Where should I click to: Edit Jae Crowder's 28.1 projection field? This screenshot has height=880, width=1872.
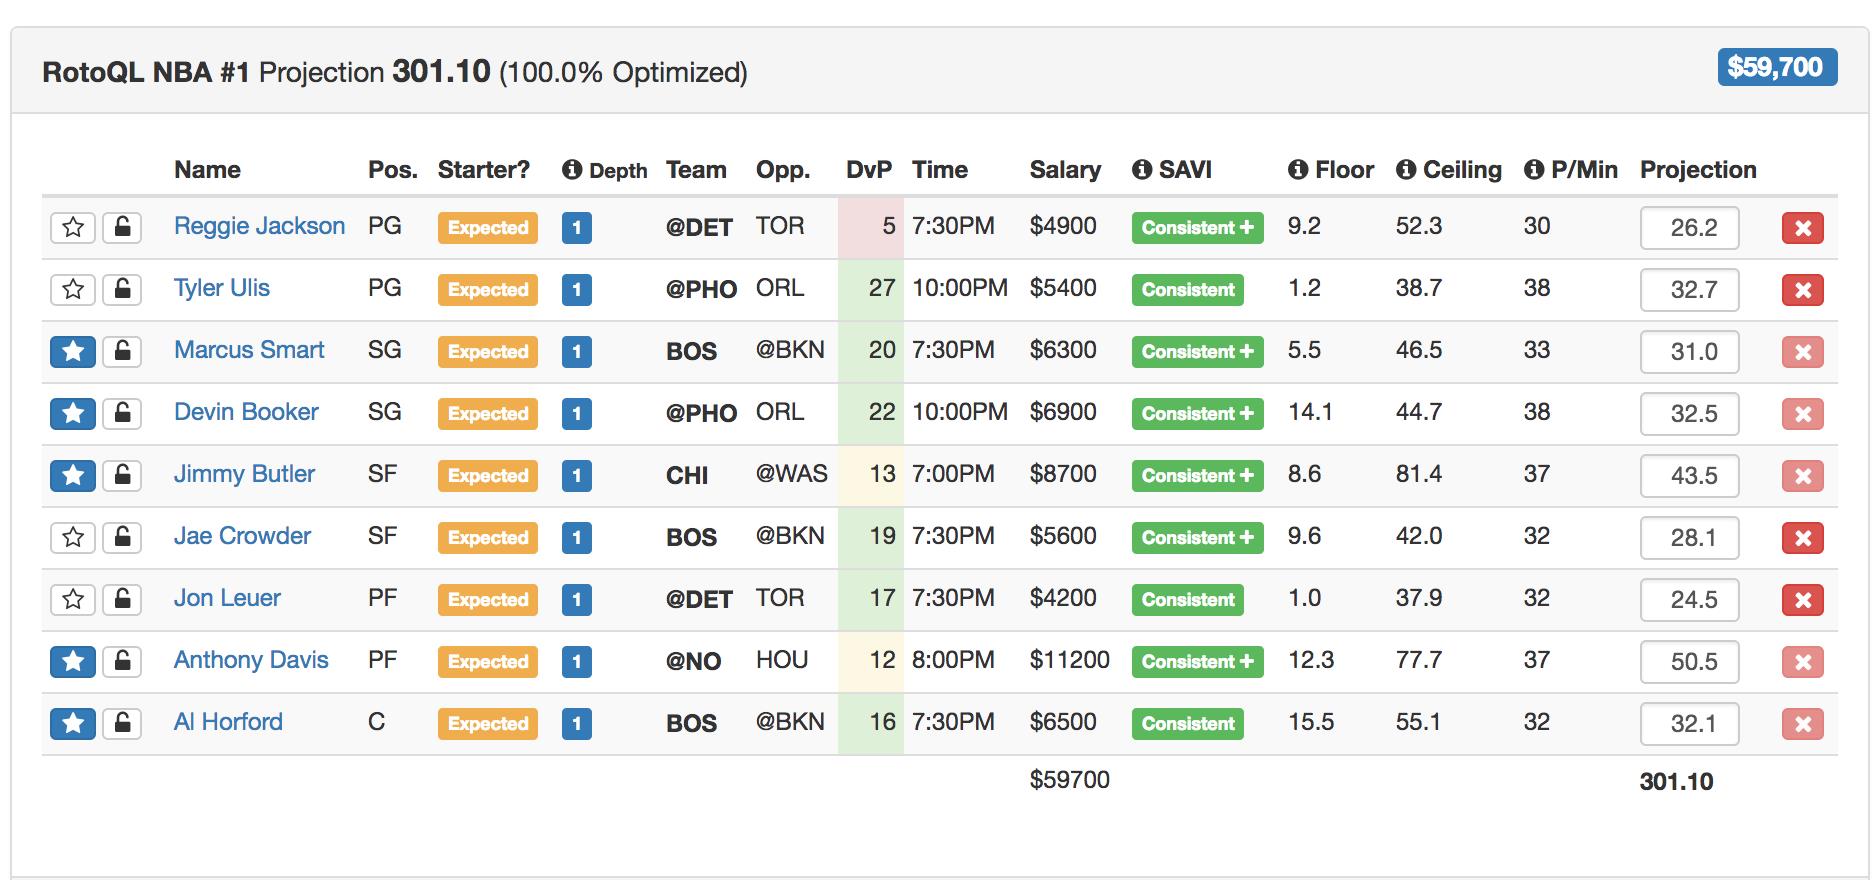pyautogui.click(x=1690, y=538)
